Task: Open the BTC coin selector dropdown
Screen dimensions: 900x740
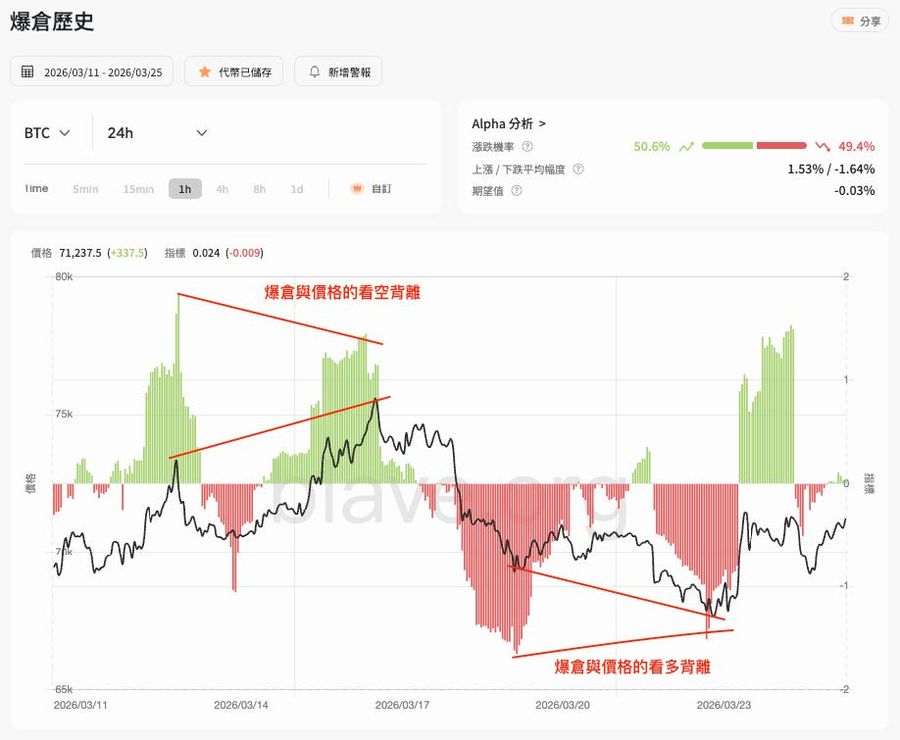Action: (46, 132)
